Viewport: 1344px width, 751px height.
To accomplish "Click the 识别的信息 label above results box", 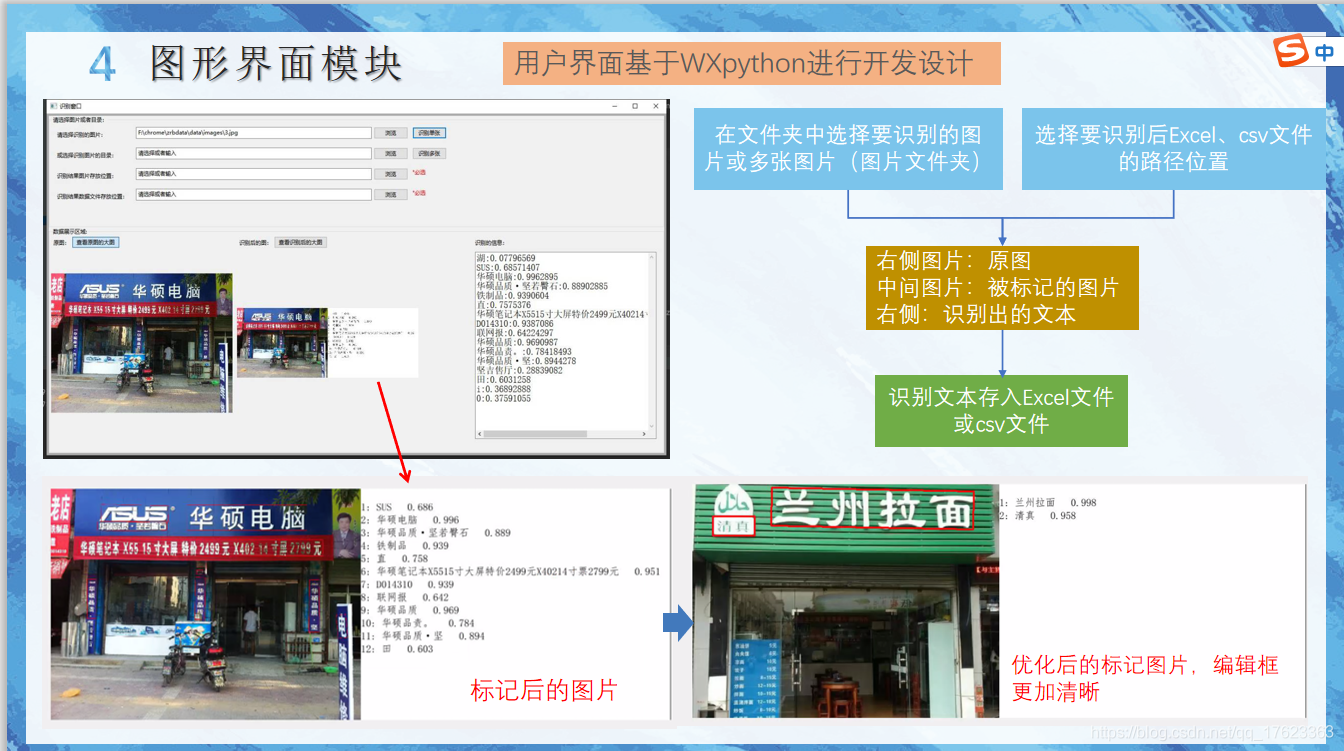I will pyautogui.click(x=492, y=243).
